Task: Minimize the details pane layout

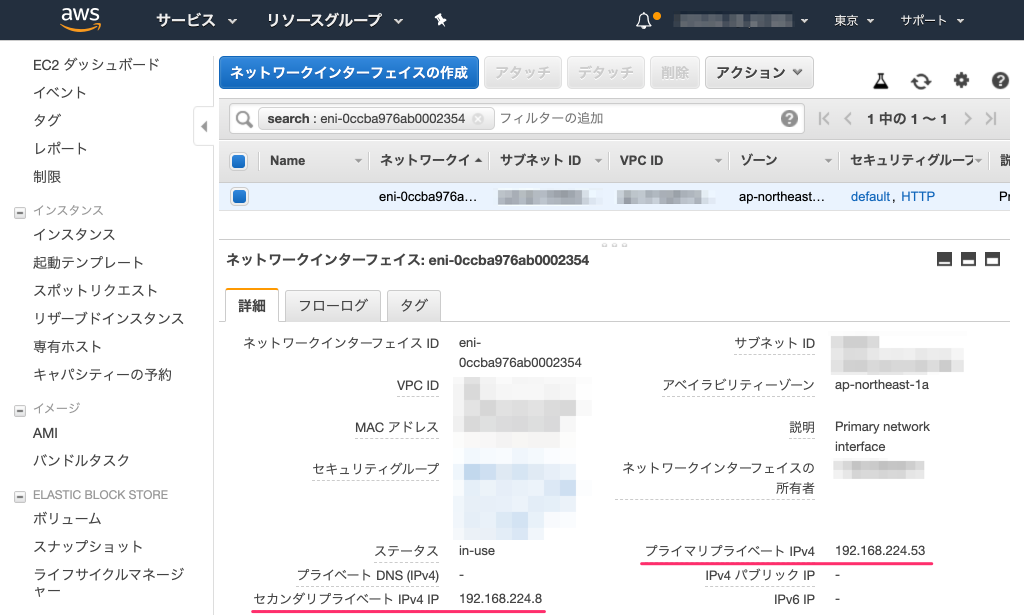Action: tap(944, 259)
